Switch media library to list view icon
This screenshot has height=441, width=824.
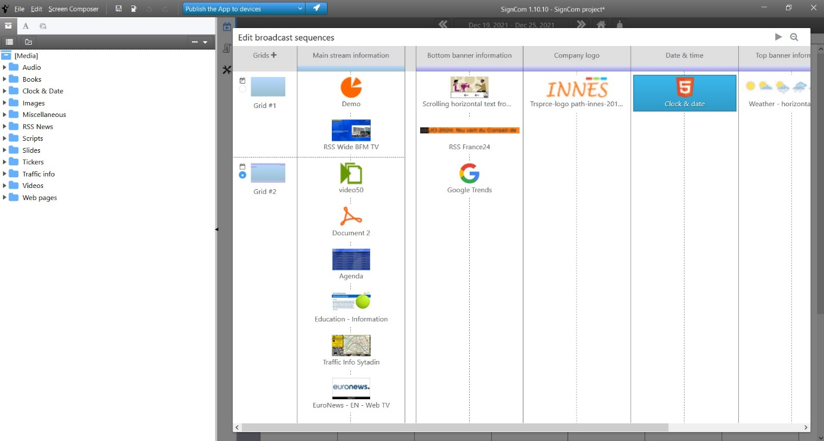pos(9,42)
